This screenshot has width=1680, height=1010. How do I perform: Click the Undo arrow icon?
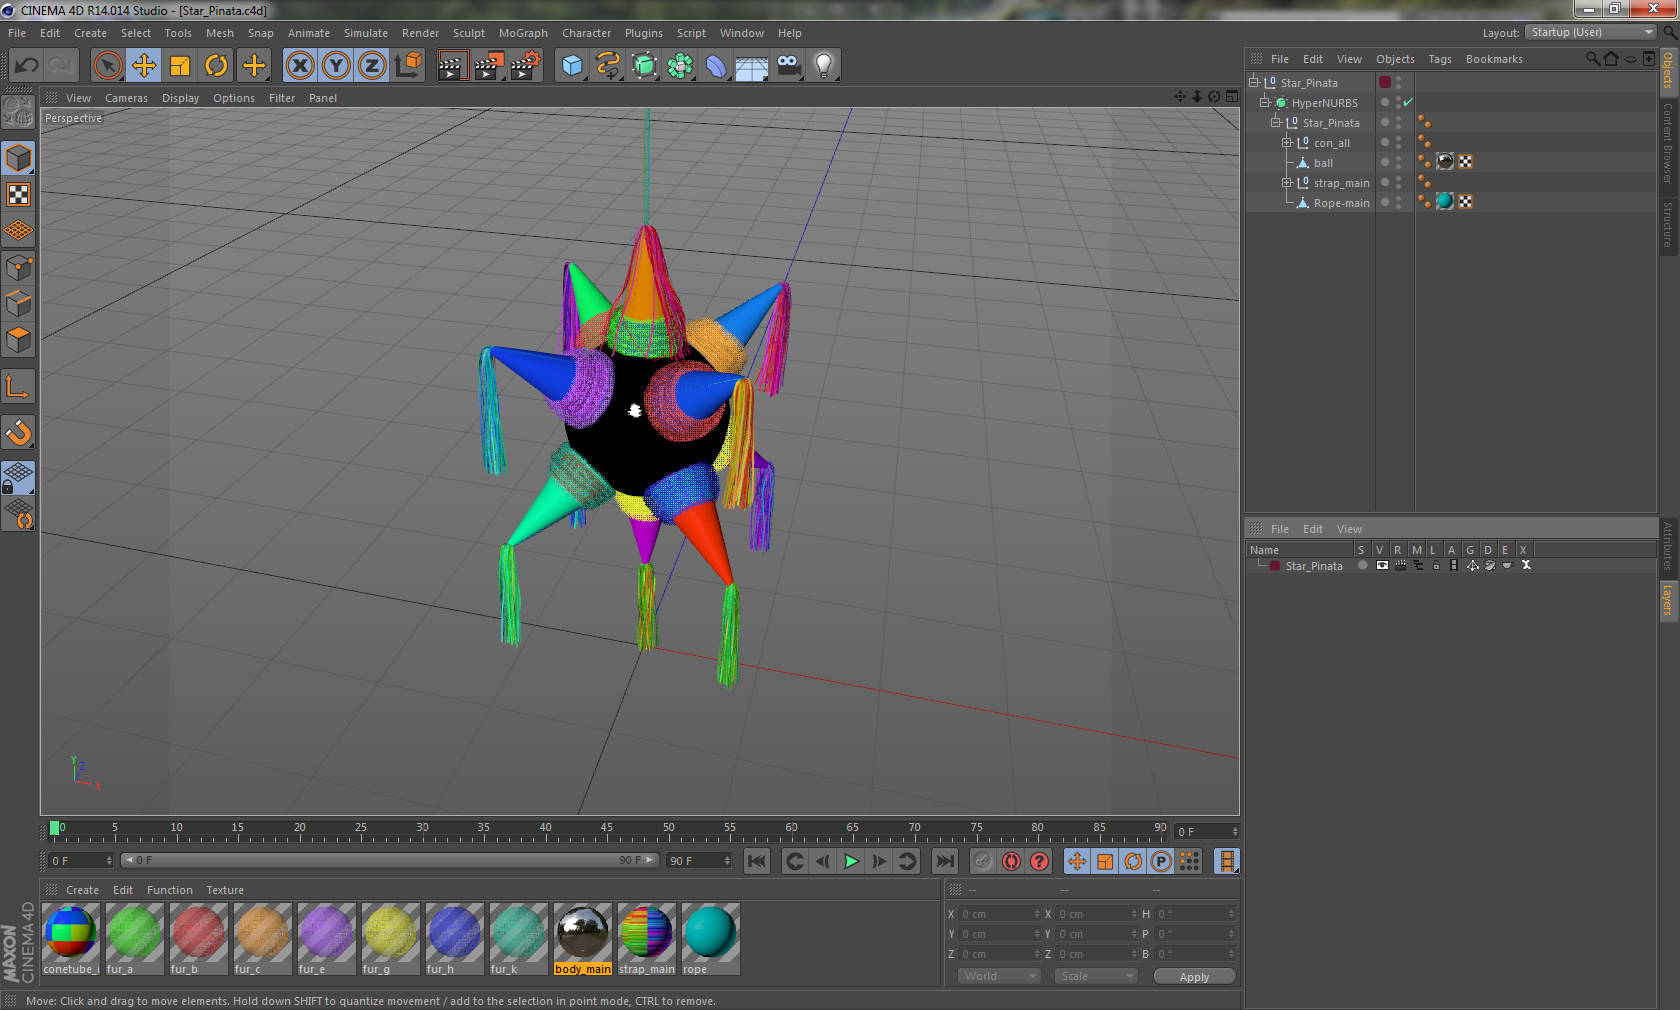(x=26, y=66)
